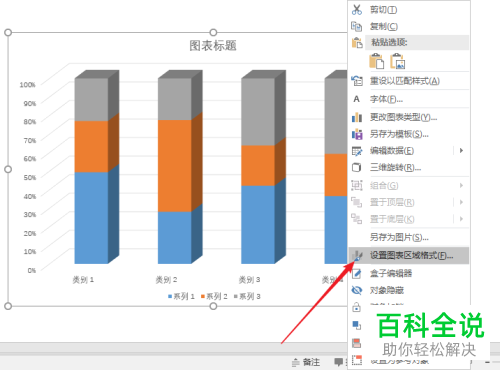The image size is (500, 370).
Task: Click legend entry 系列 2
Action: pos(214,296)
